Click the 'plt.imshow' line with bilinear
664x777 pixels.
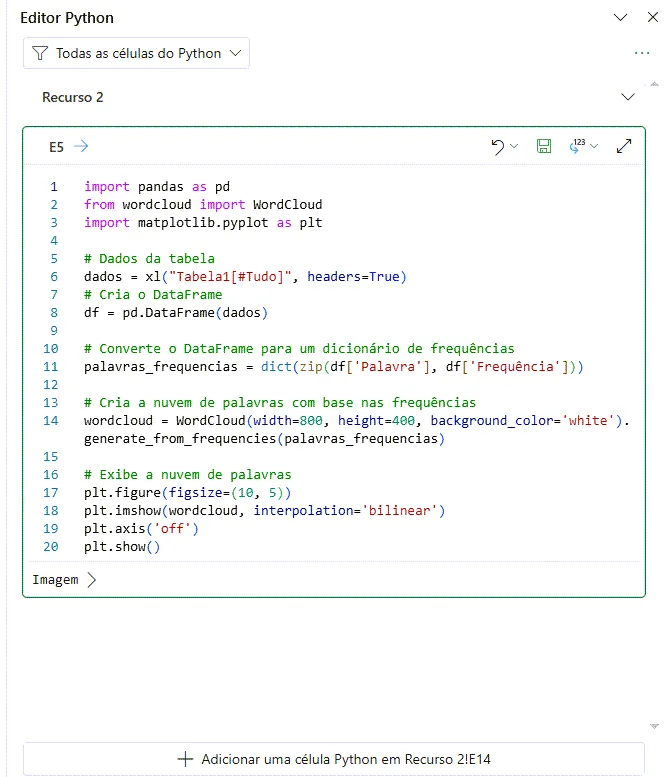pos(264,511)
